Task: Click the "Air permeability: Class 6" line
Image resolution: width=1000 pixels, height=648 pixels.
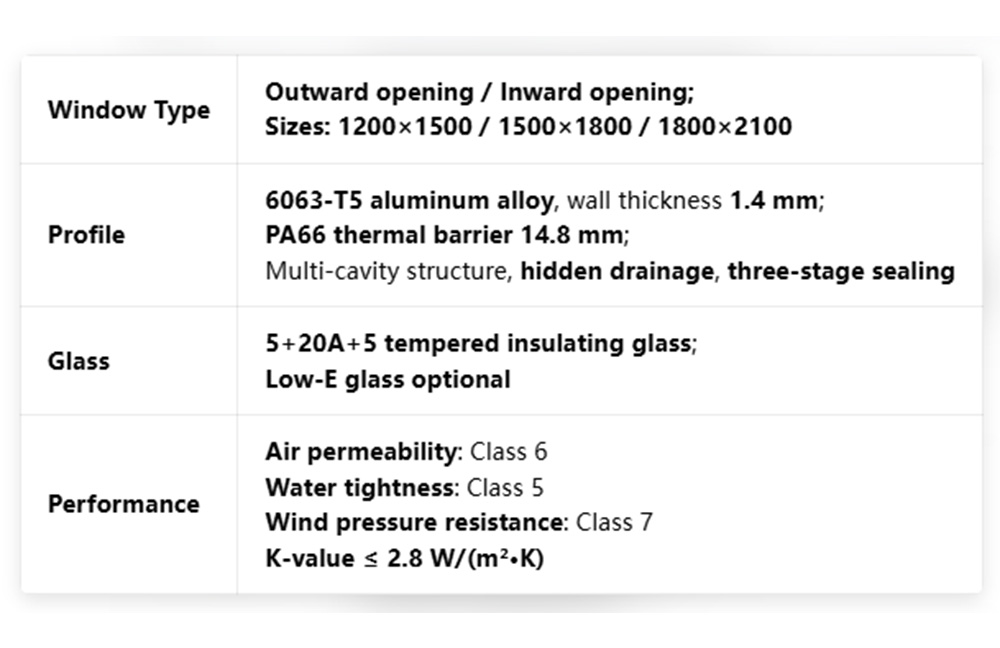Action: (x=406, y=451)
